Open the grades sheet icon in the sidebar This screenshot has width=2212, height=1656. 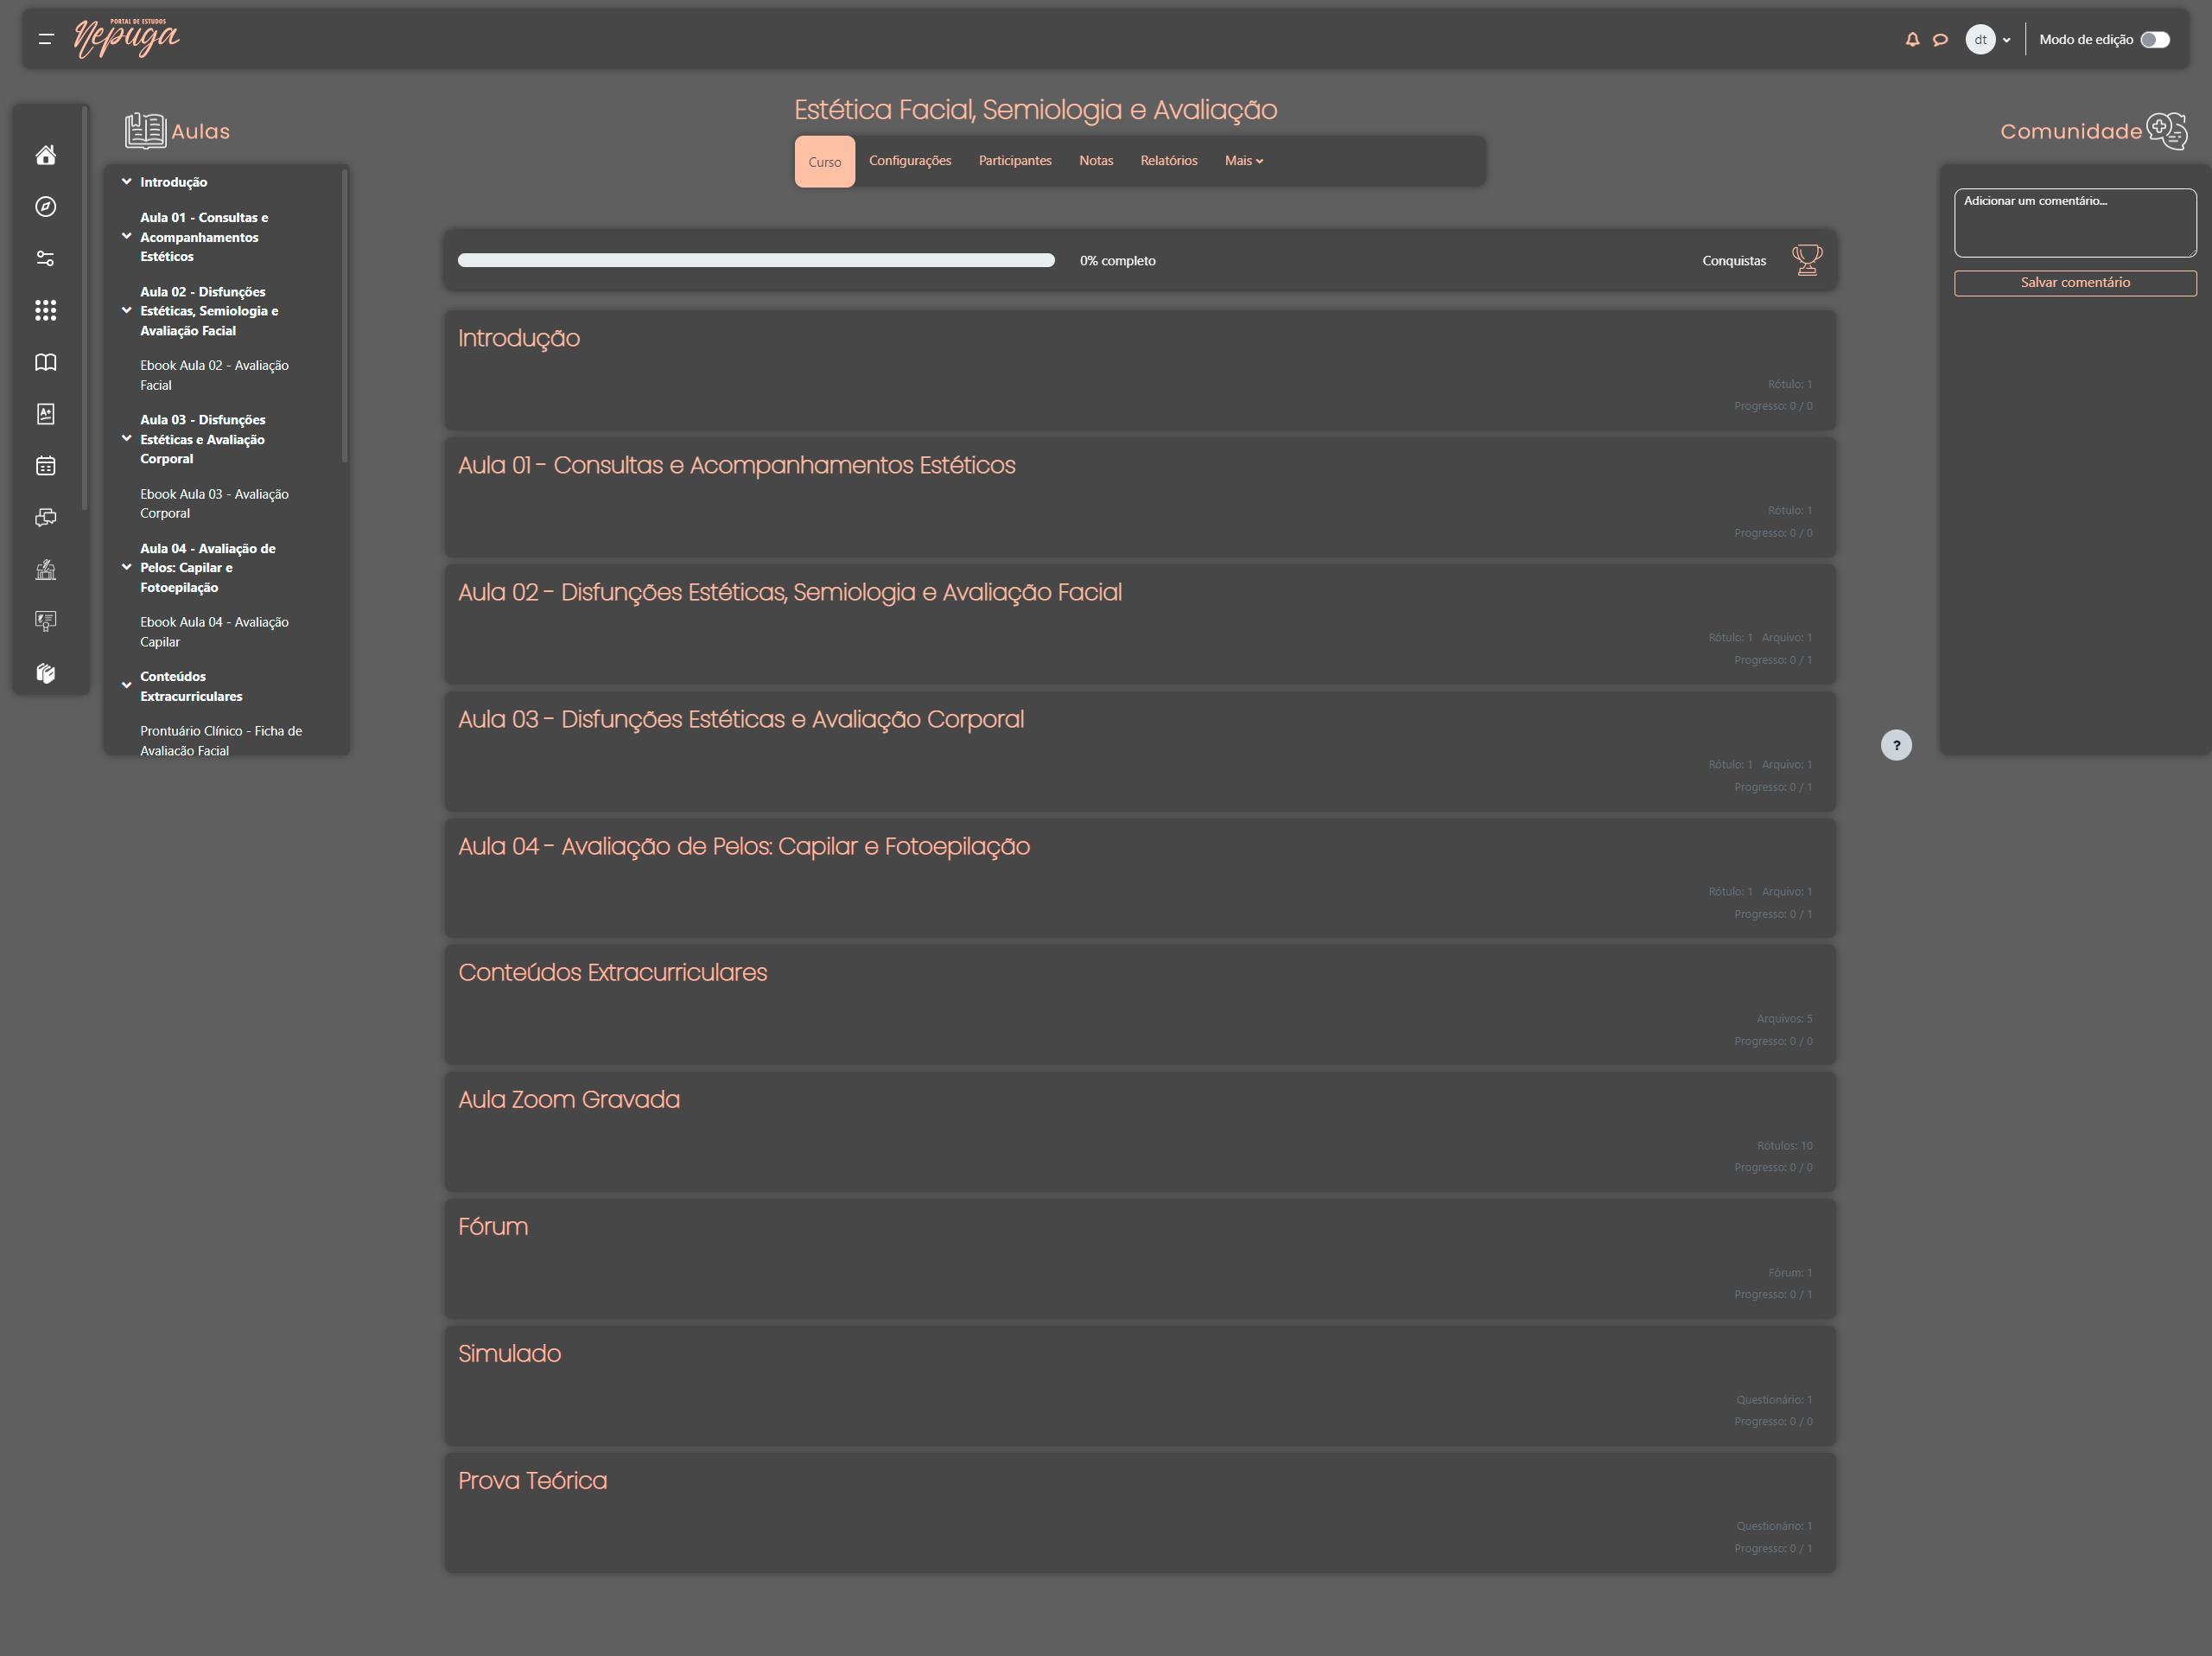46,414
